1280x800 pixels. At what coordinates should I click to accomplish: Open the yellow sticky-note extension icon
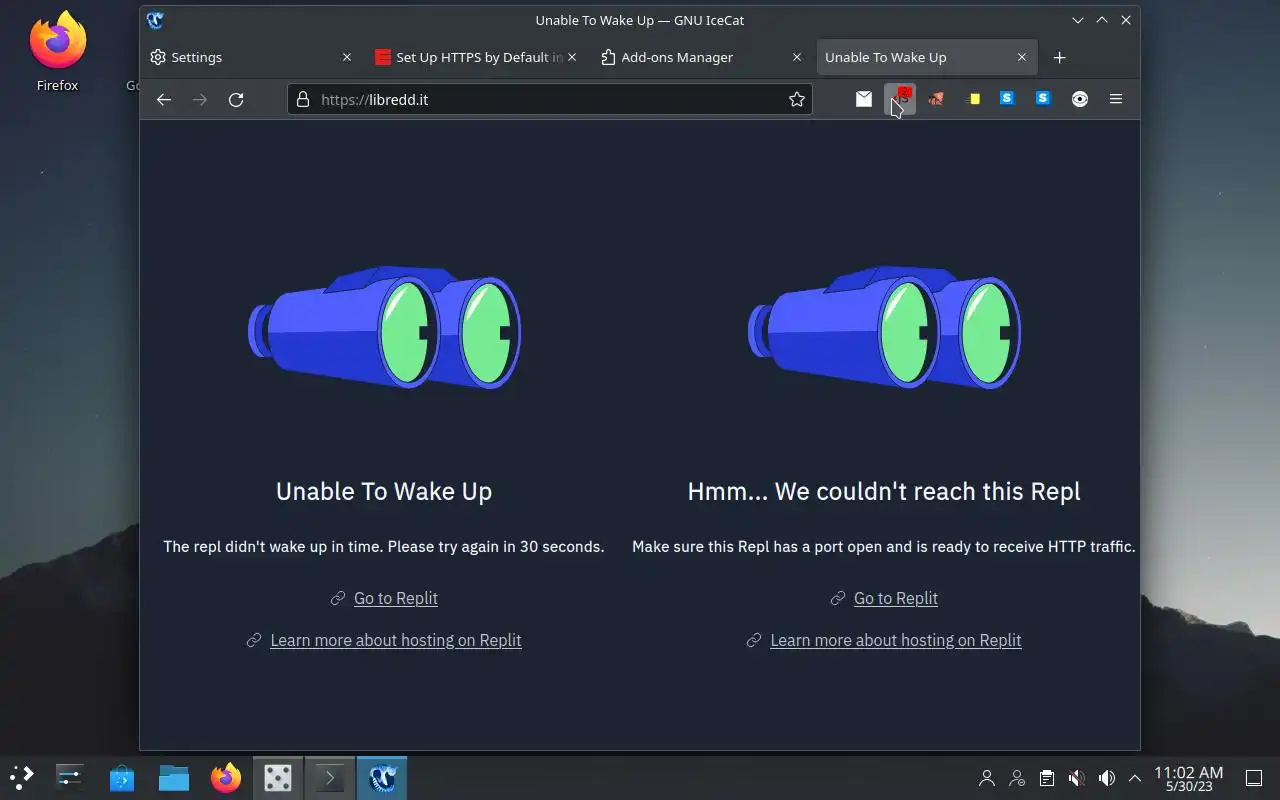click(972, 99)
